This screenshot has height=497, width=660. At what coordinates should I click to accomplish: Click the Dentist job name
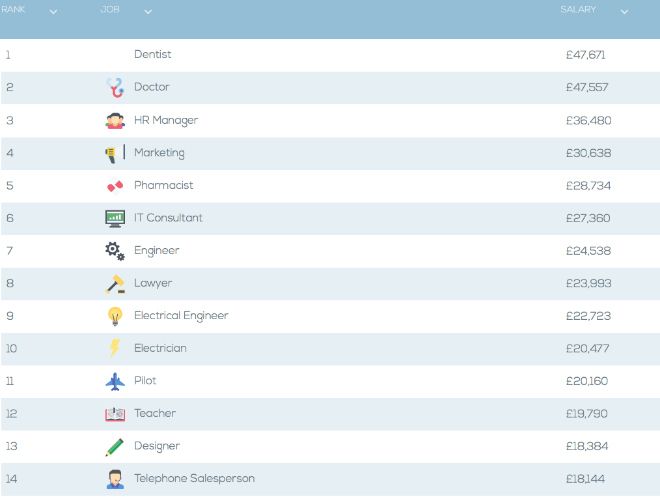[153, 55]
